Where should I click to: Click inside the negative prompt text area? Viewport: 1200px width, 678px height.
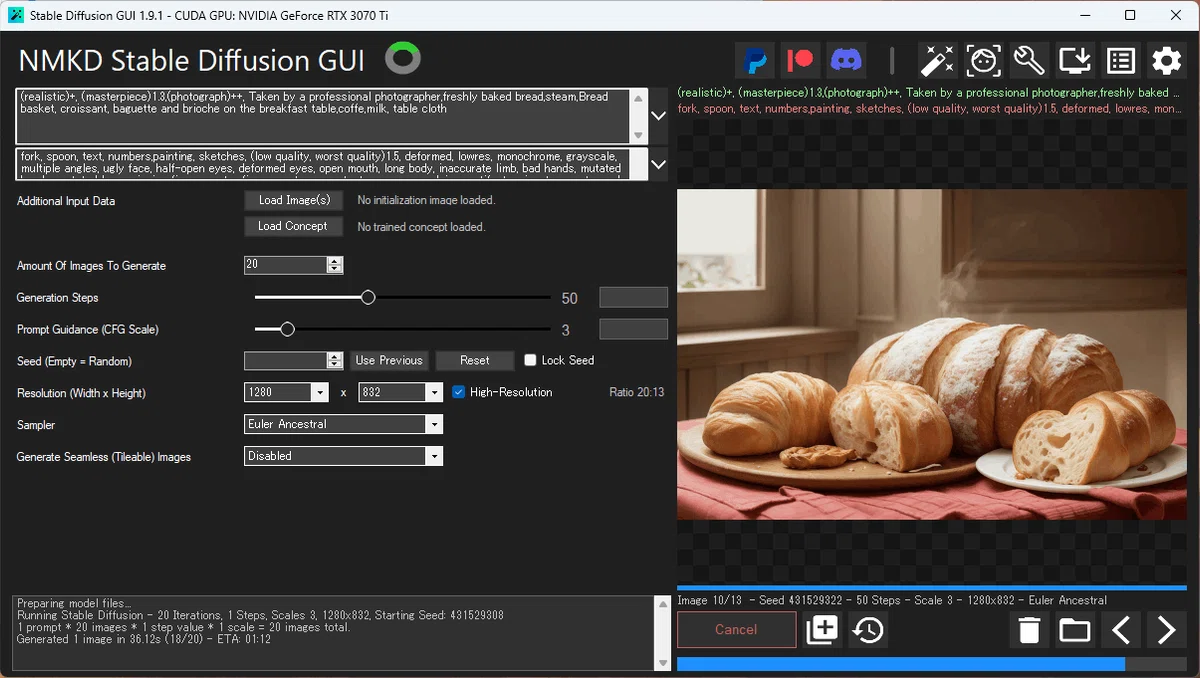click(x=323, y=164)
